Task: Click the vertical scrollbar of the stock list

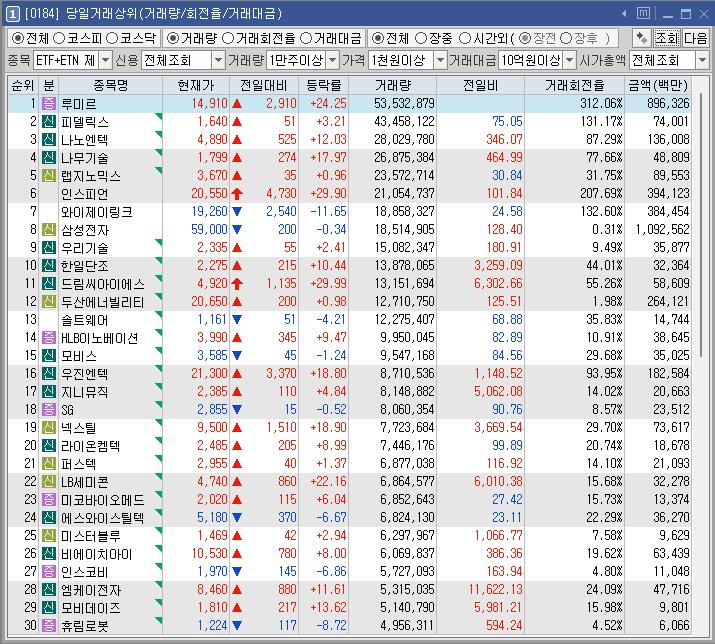Action: coord(700,226)
